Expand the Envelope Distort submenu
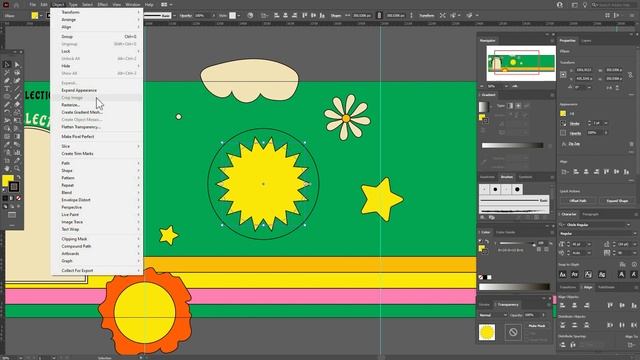The height and width of the screenshot is (360, 640). click(x=96, y=200)
